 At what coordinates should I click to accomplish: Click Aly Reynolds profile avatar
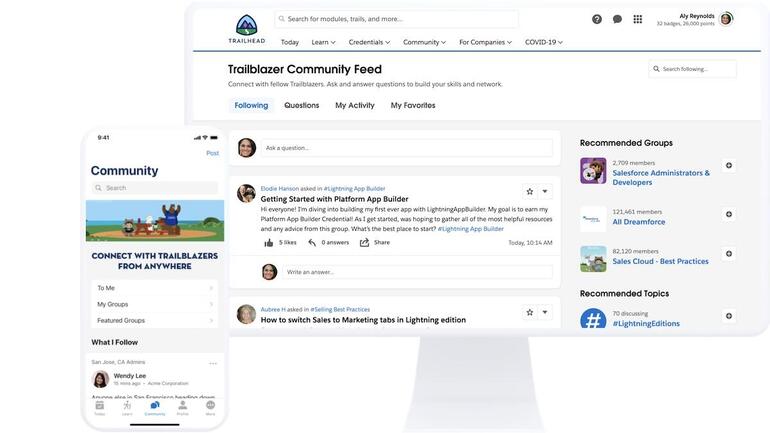[726, 19]
